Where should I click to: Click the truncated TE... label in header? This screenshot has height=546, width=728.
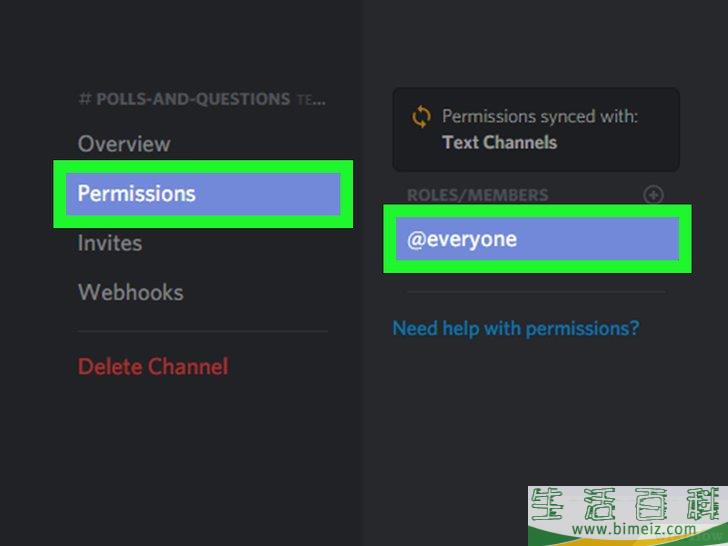coord(311,99)
